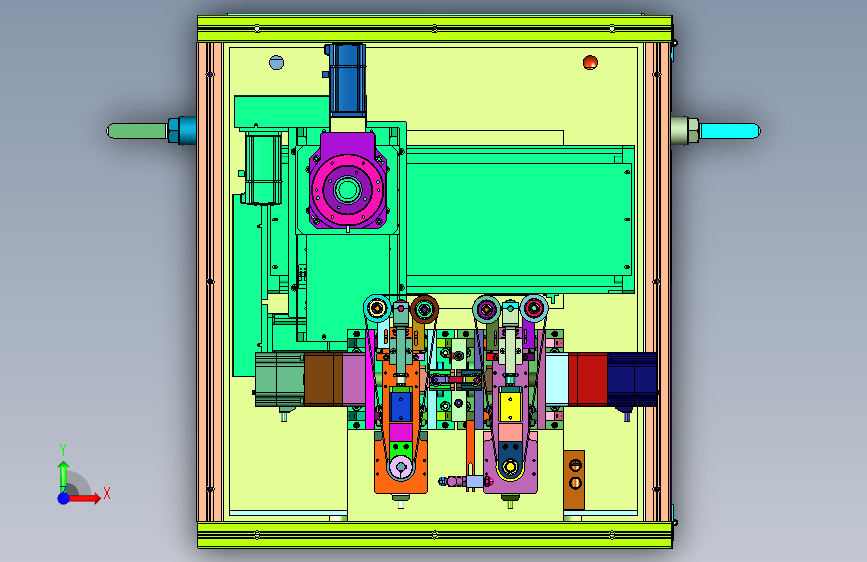Viewport: 867px width, 562px height.
Task: Select the top yellow-green aluminum extrusion rail
Action: click(435, 28)
